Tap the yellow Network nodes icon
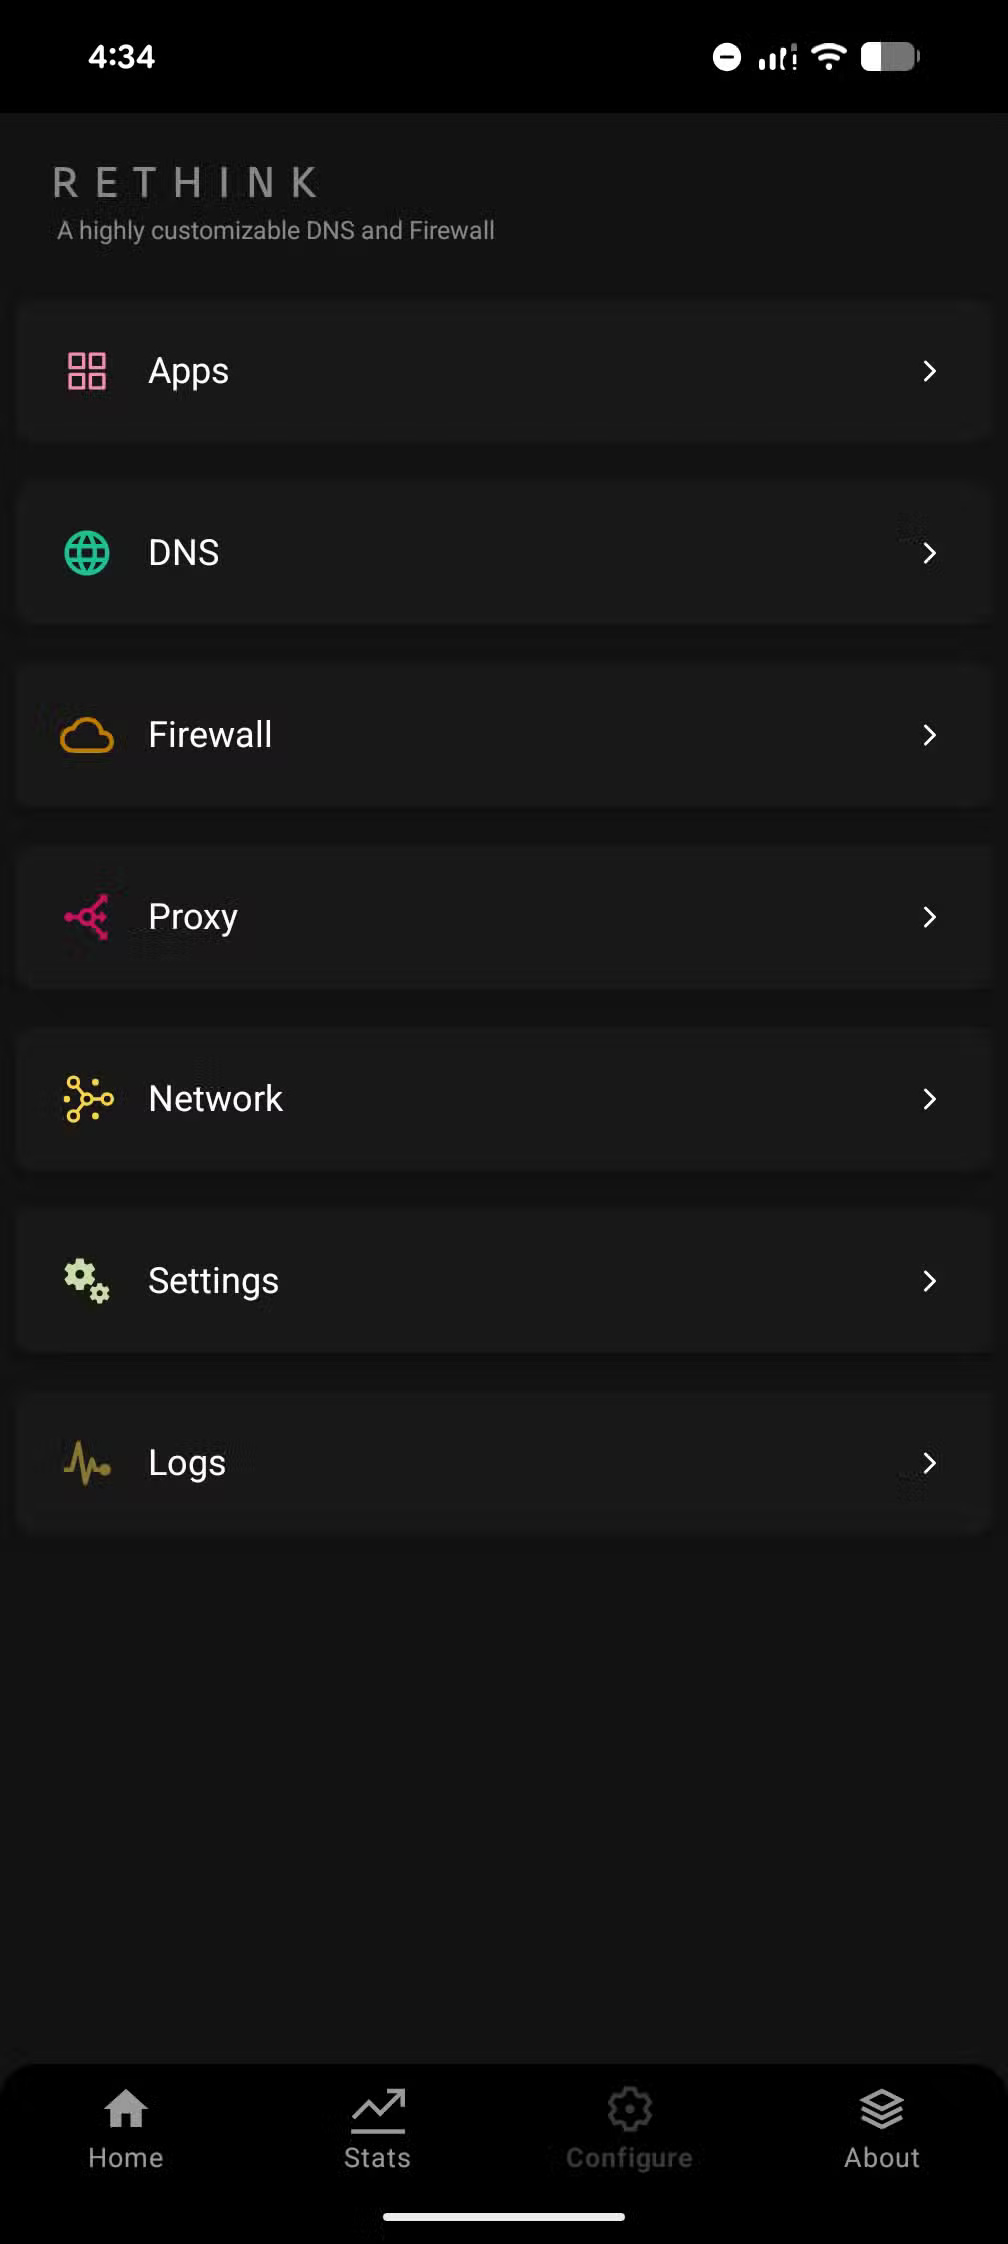This screenshot has height=2244, width=1008. [x=88, y=1099]
